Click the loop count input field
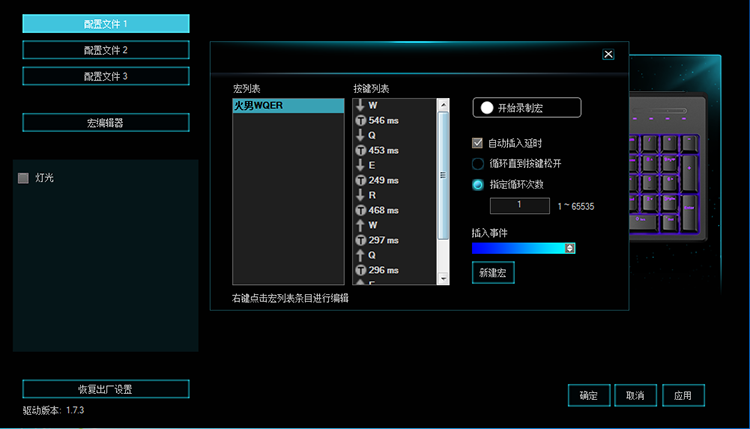Image resolution: width=750 pixels, height=429 pixels. (x=519, y=206)
